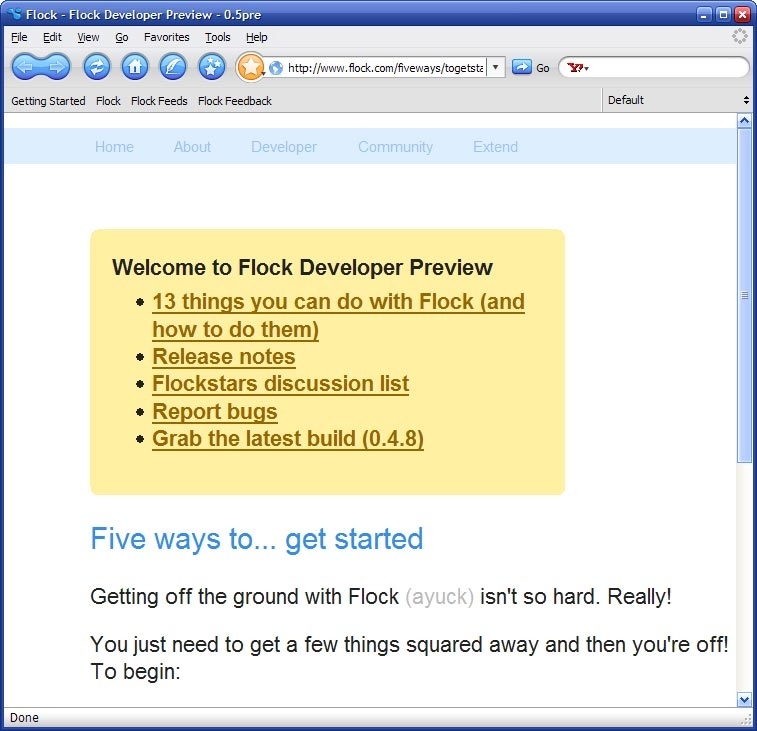Viewport: 757px width, 731px height.
Task: Click the scrollbar up arrow
Action: 744,121
